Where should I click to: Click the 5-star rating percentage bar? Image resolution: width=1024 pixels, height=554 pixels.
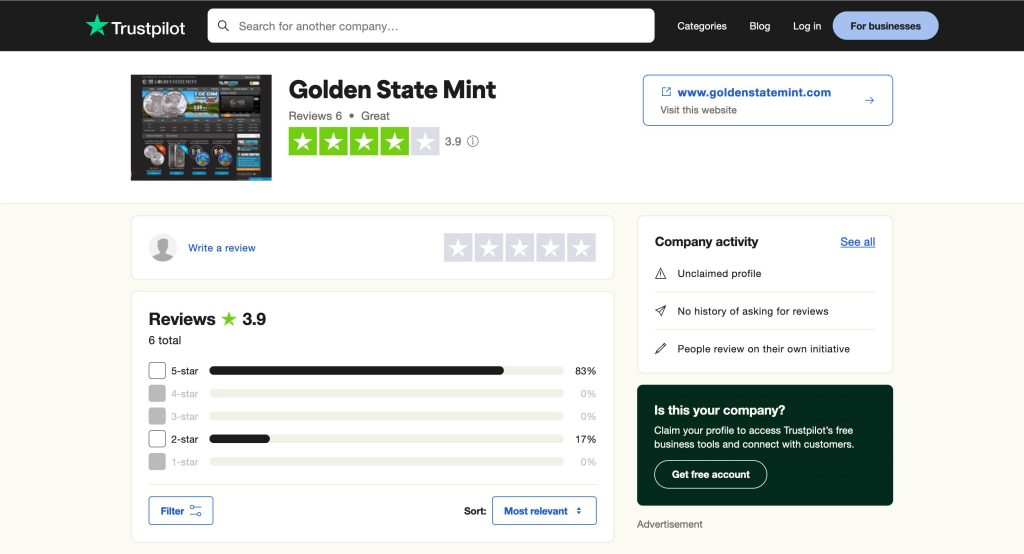tap(386, 371)
